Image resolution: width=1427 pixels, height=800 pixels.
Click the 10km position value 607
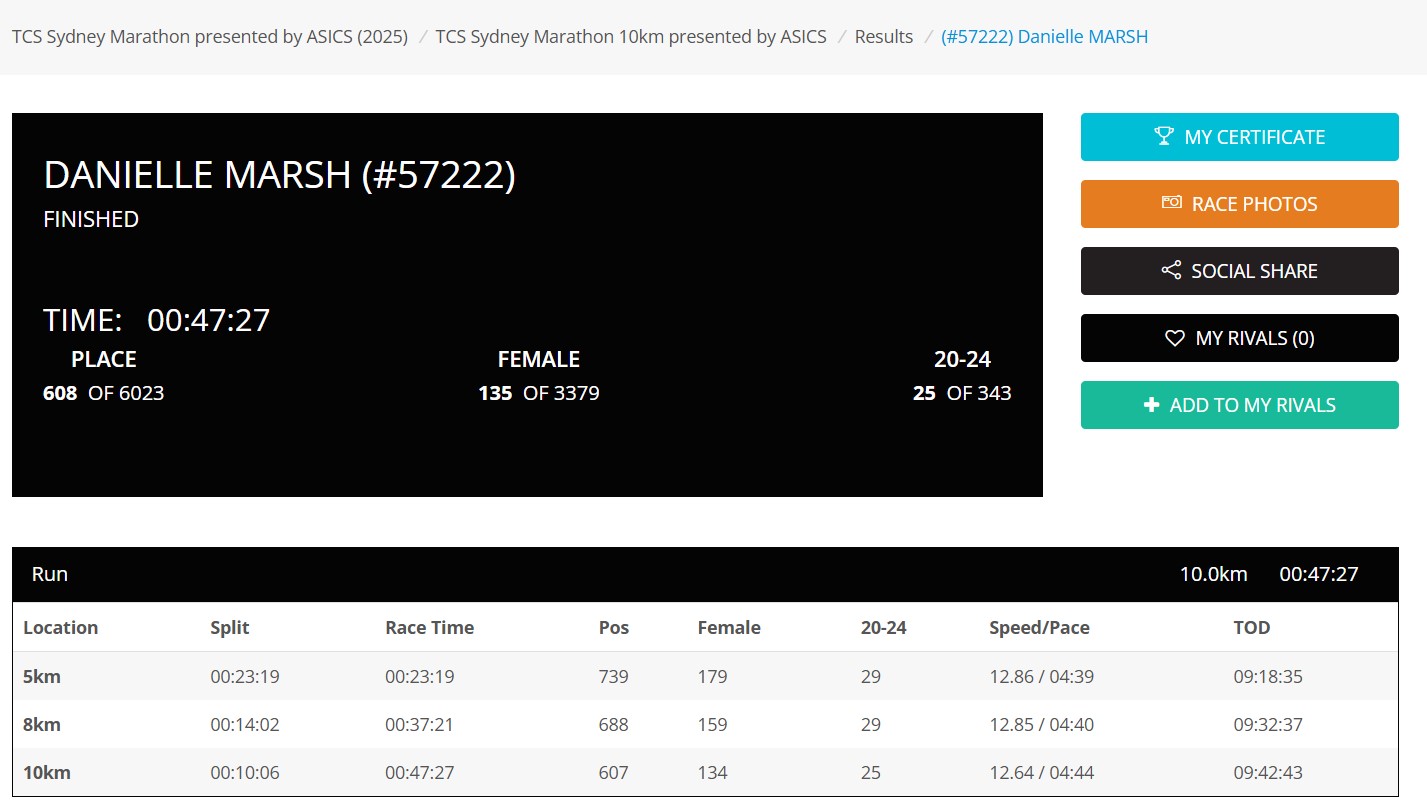[614, 773]
